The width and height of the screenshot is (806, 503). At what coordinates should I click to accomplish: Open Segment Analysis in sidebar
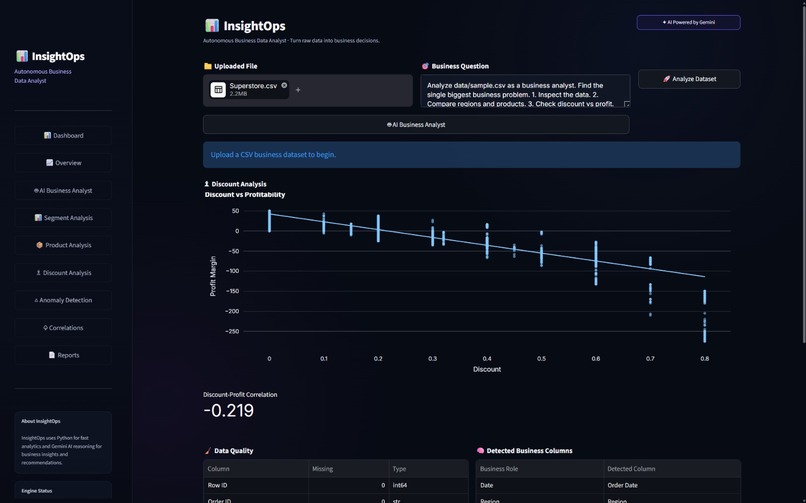tap(63, 218)
